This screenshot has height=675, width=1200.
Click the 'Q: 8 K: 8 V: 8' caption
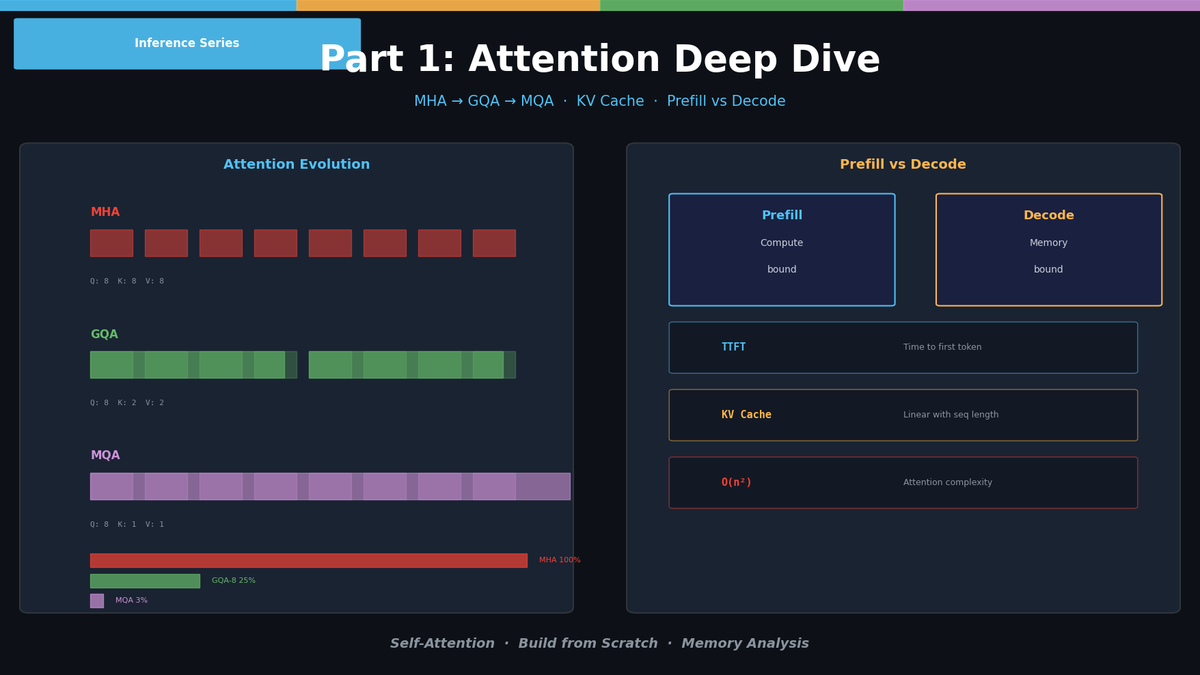(x=127, y=282)
